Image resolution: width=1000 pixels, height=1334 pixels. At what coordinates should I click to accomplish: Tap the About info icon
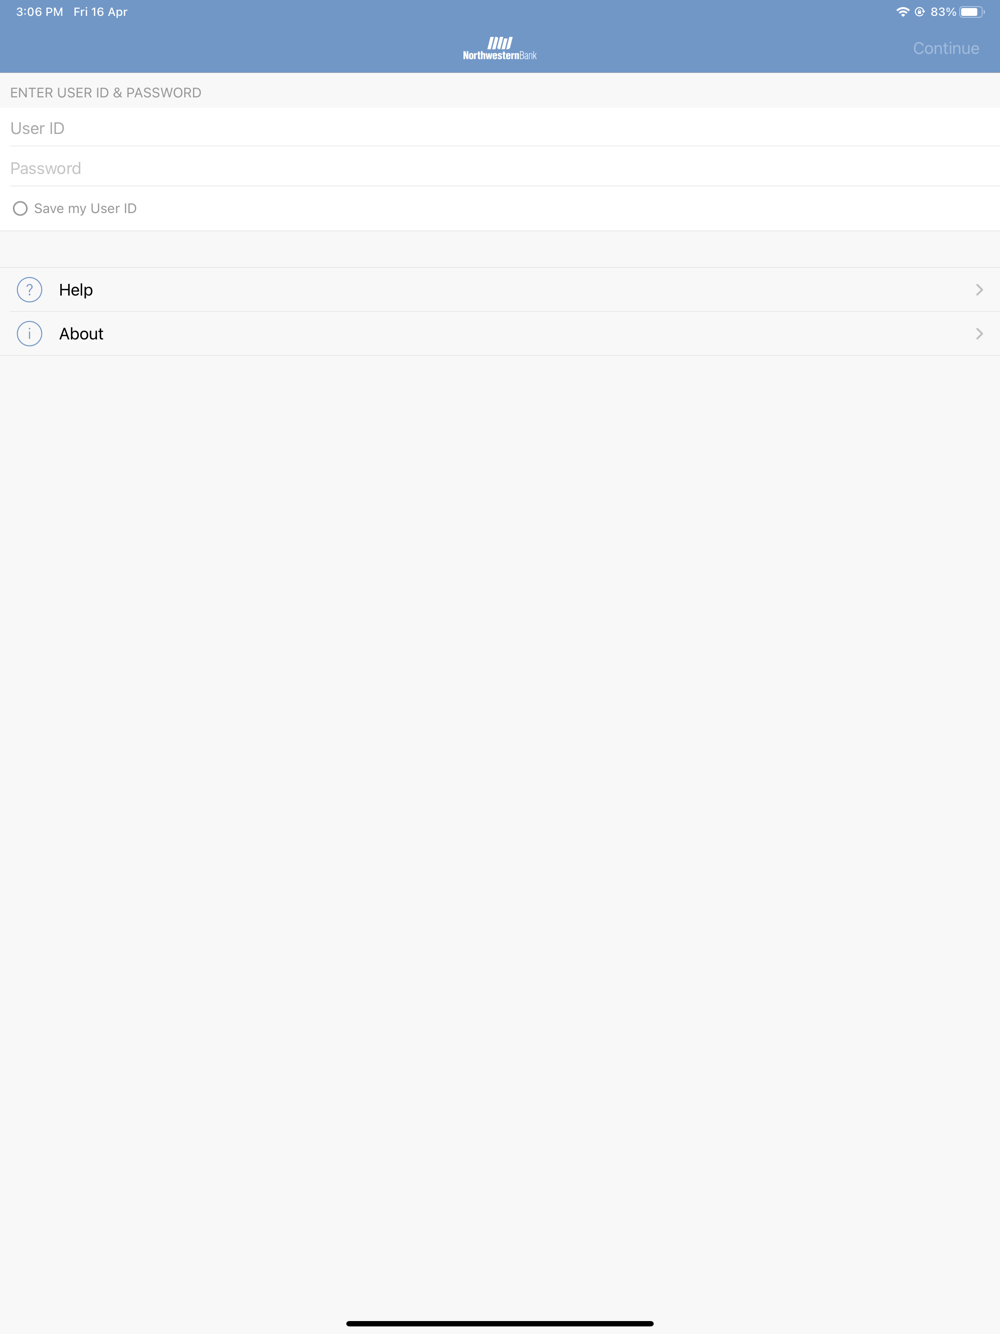point(30,334)
